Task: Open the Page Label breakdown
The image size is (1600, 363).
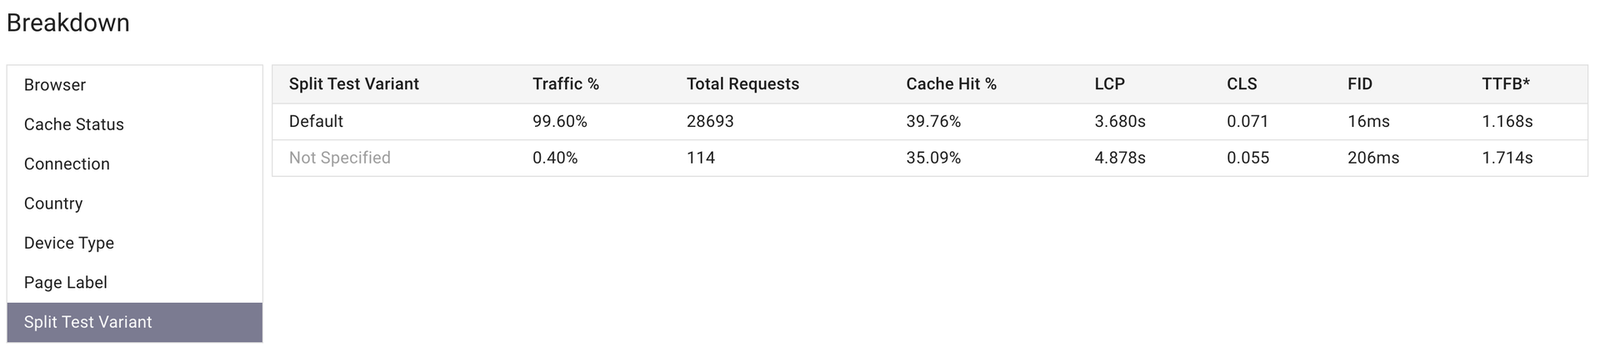Action: [x=134, y=282]
